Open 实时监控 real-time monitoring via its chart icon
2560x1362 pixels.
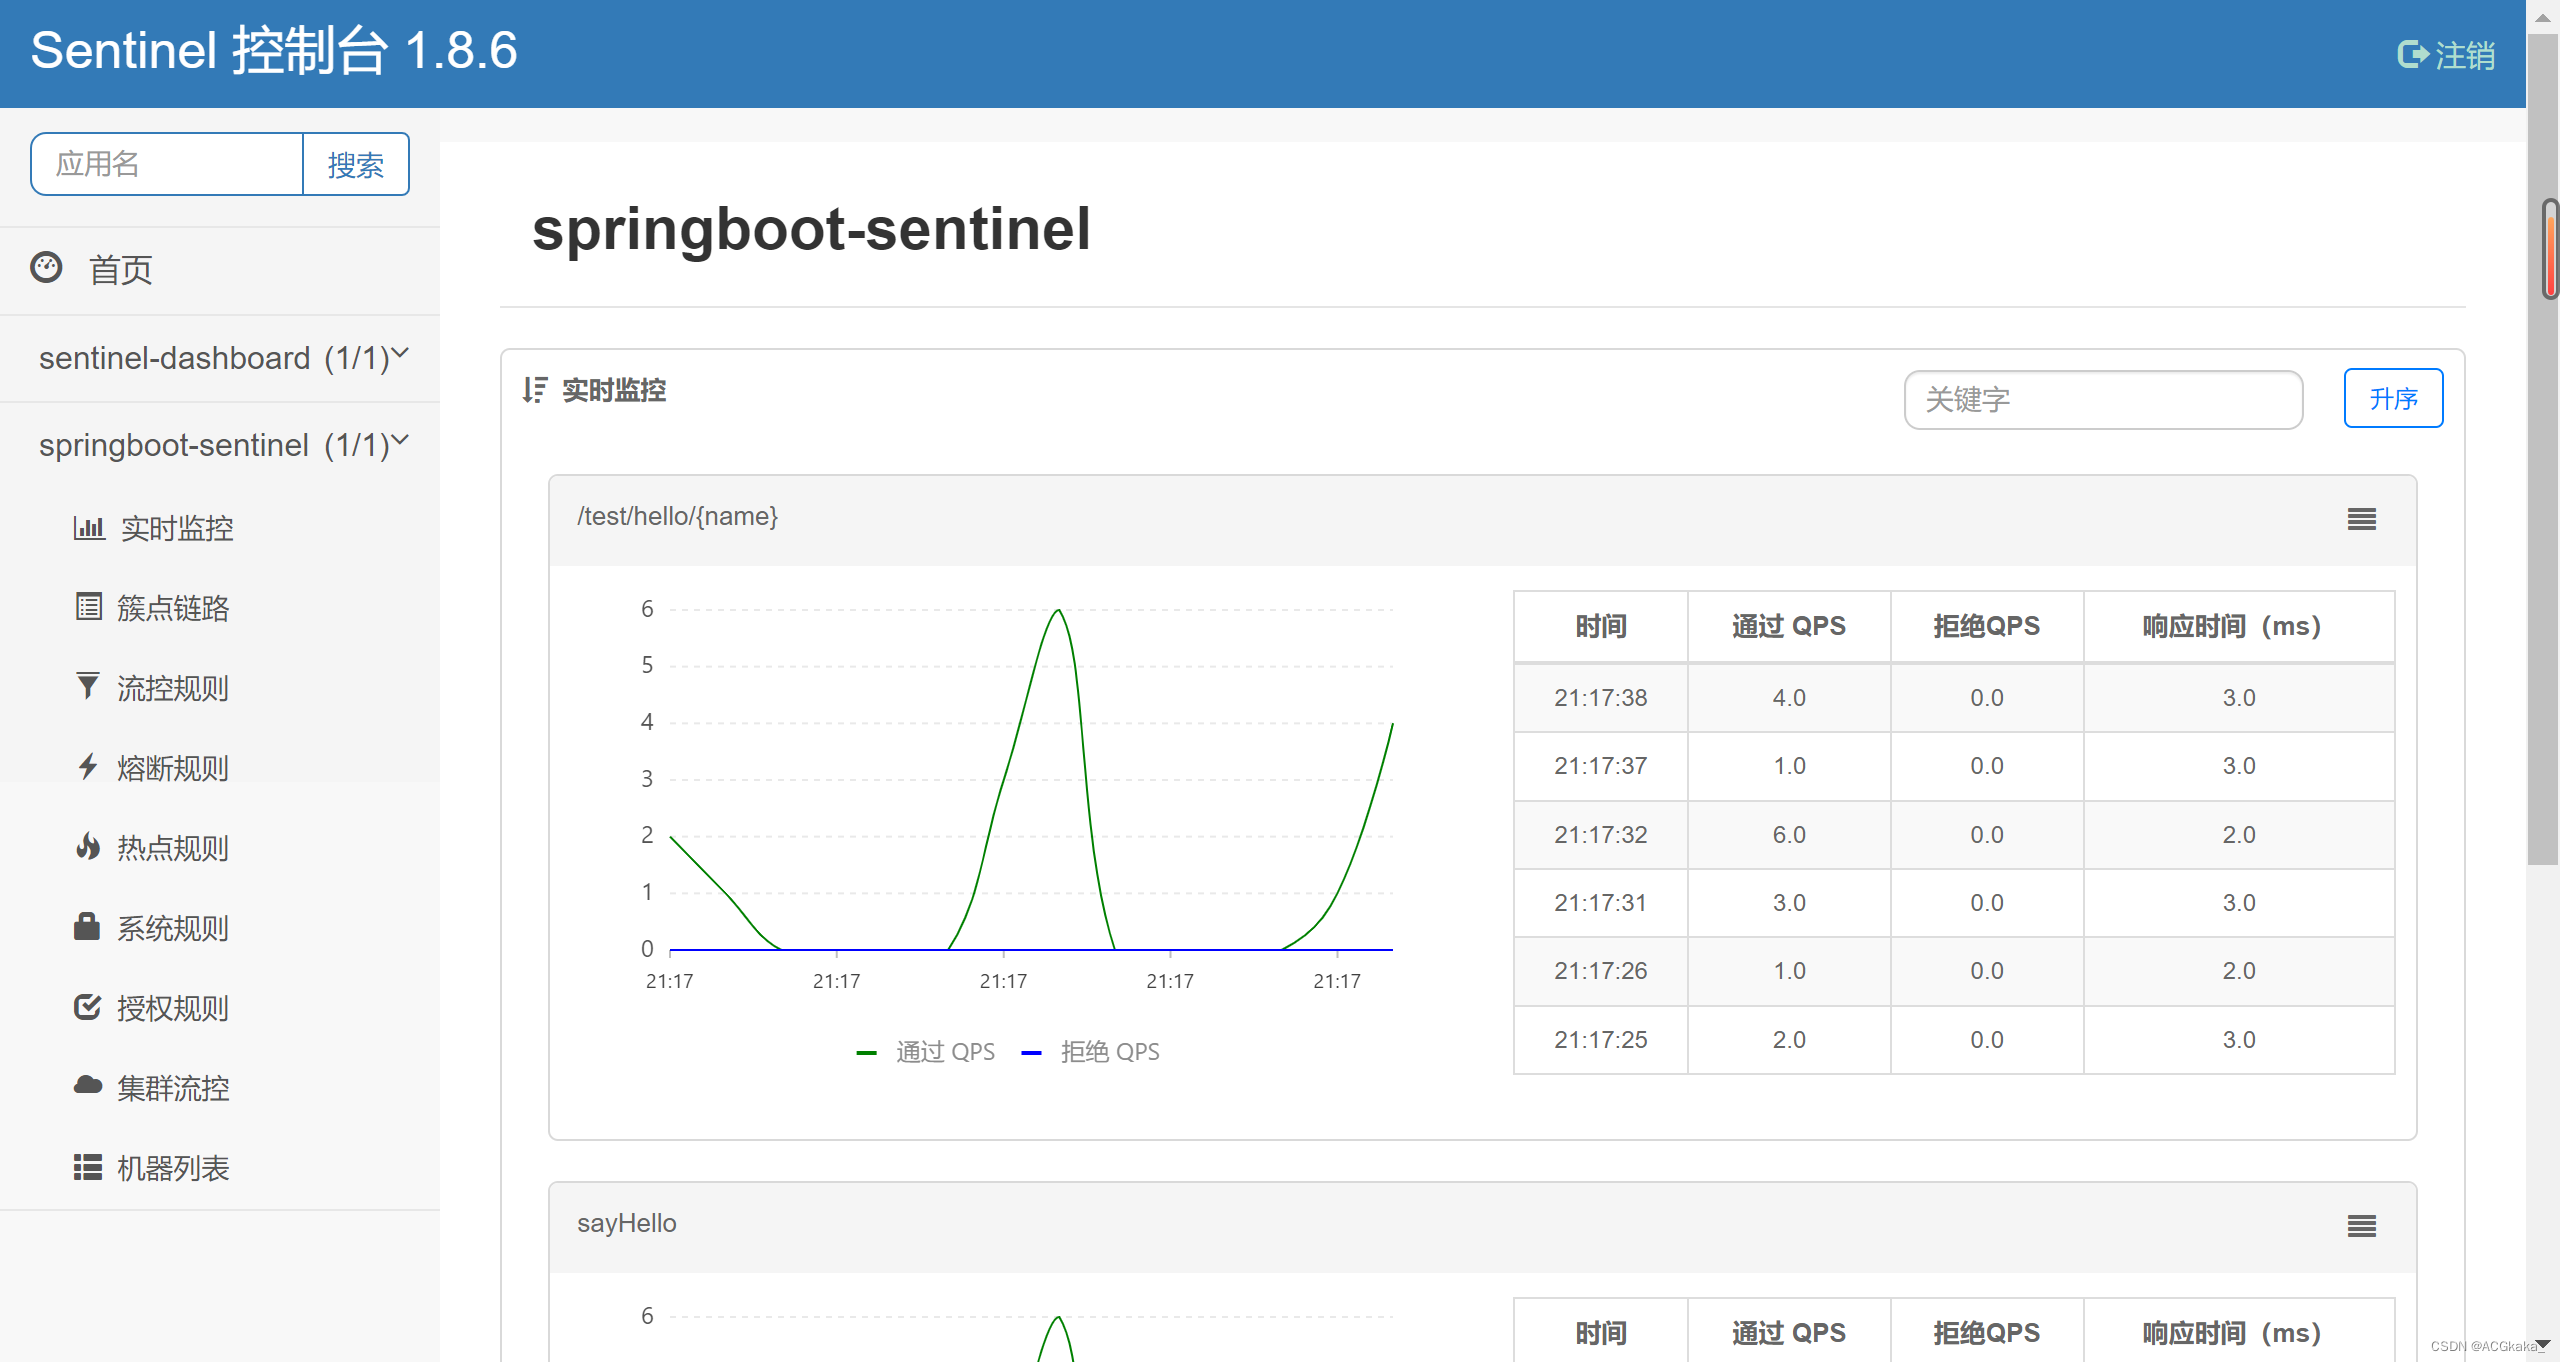90,528
